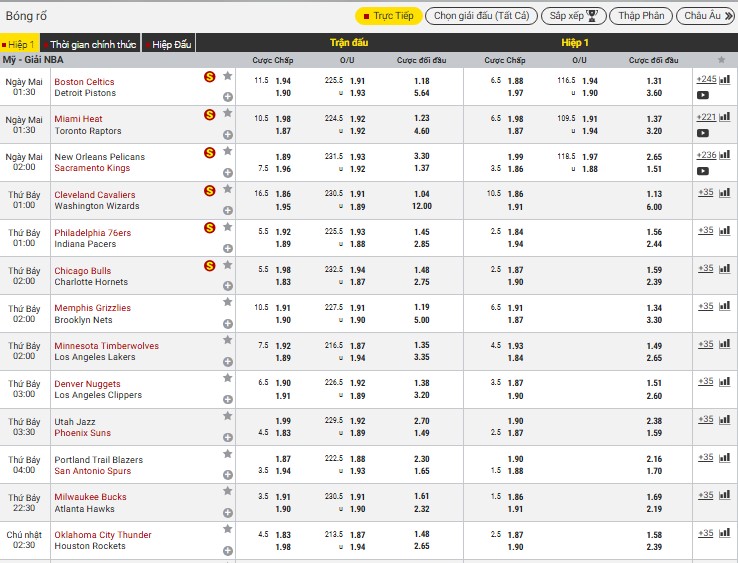Star the Philadelphia 76ers match
Image resolution: width=738 pixels, height=563 pixels.
click(227, 227)
